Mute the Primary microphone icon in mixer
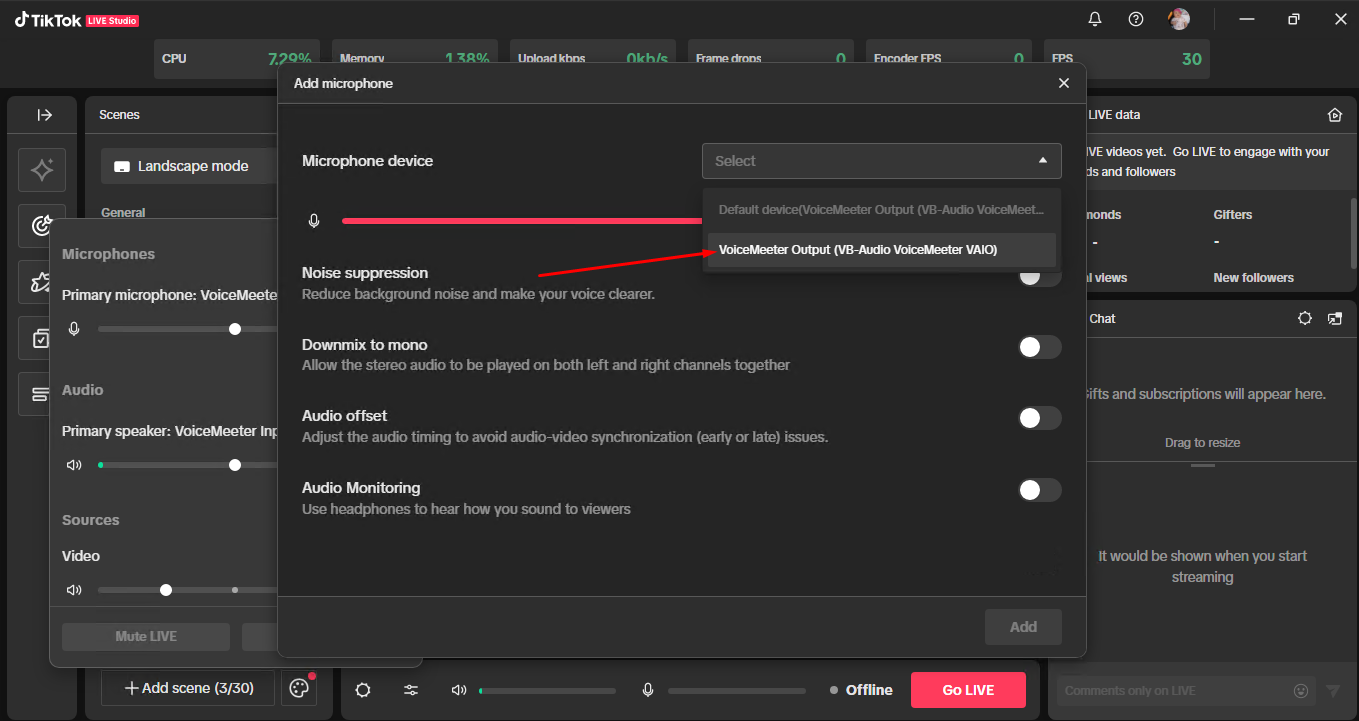 point(74,329)
